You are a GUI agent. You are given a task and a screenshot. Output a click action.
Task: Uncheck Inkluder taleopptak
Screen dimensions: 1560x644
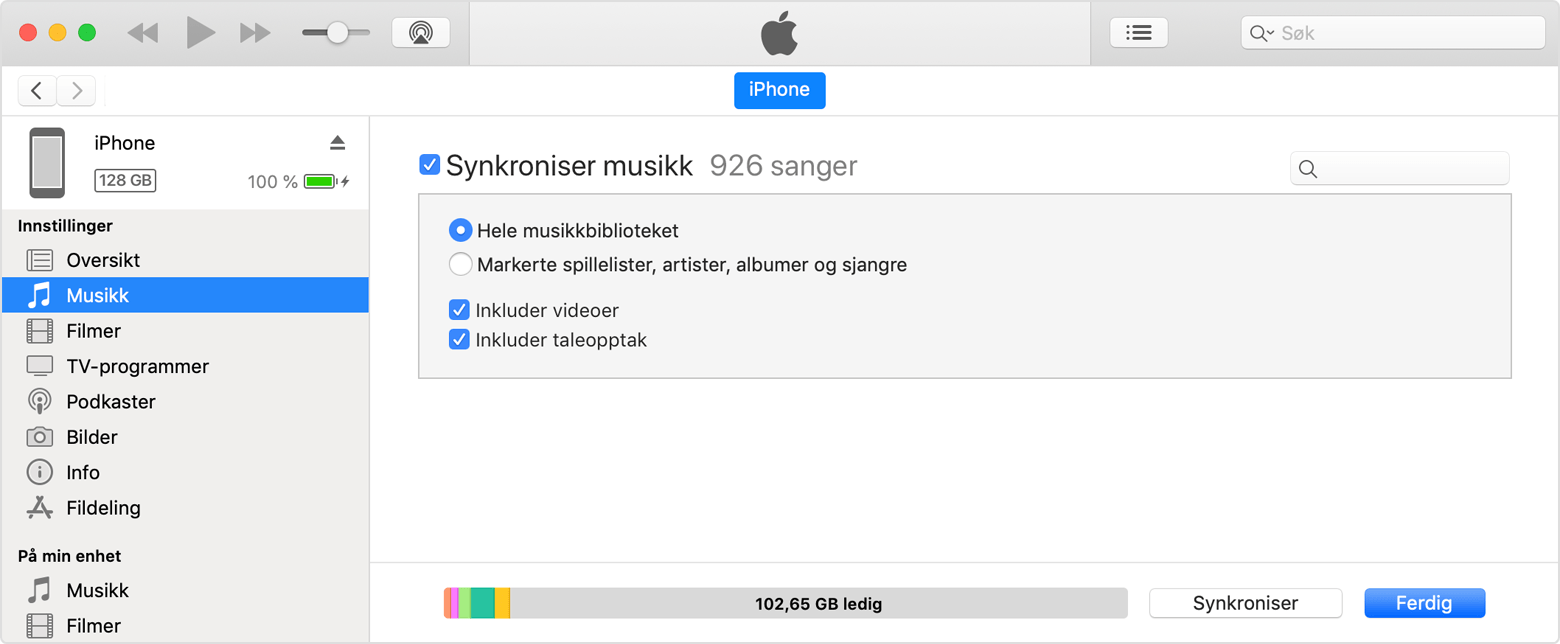point(459,340)
